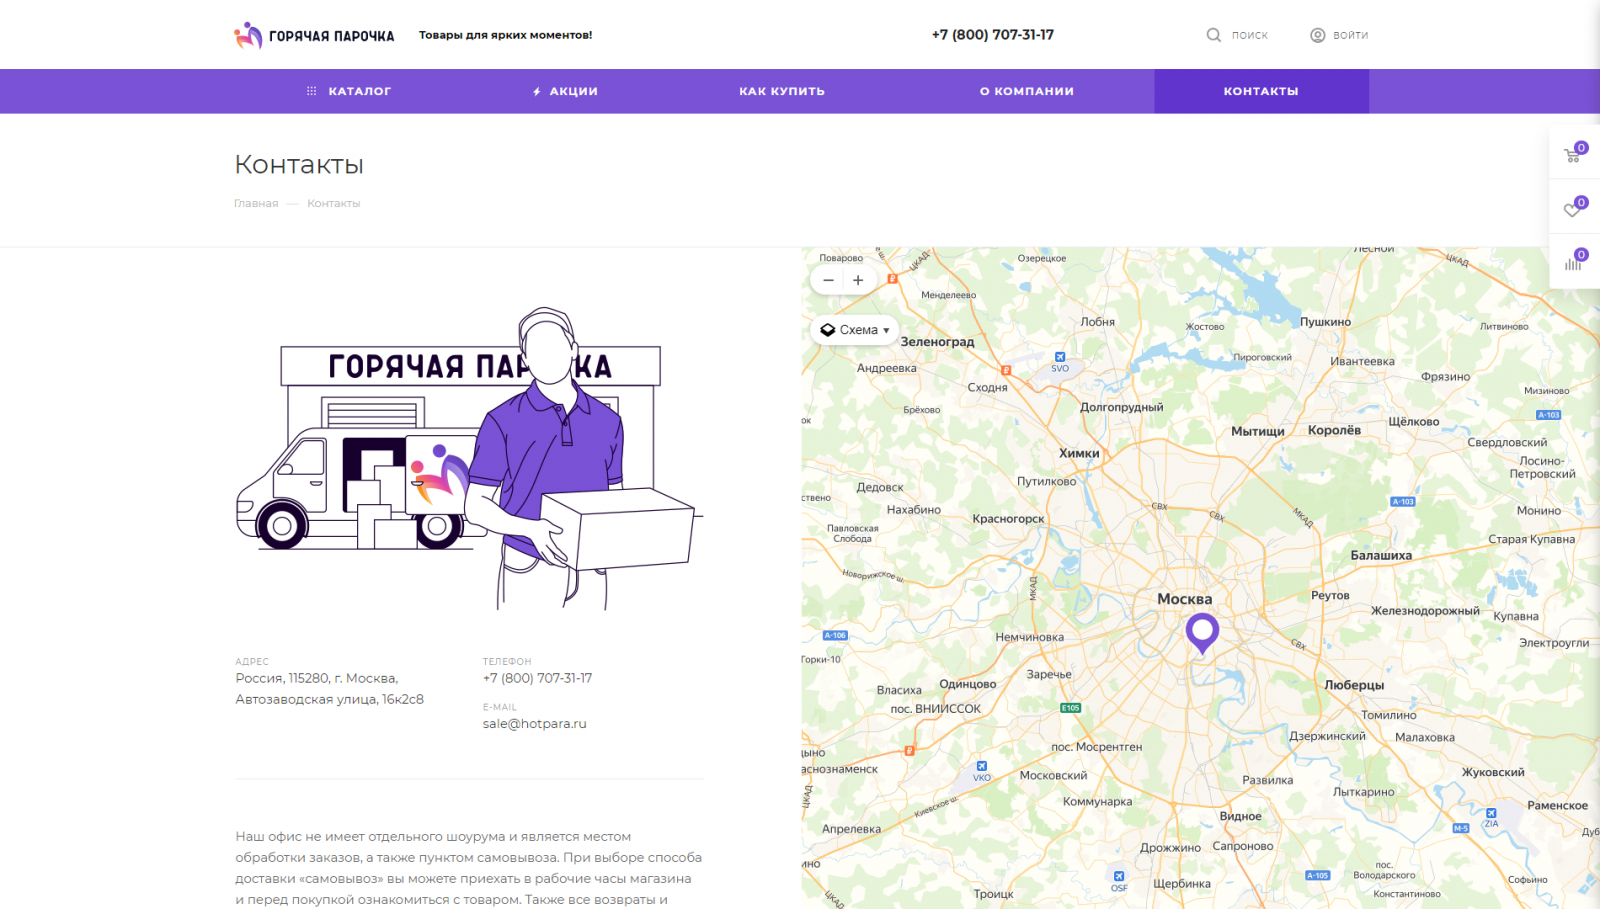Zoom out the map with minus

(828, 280)
